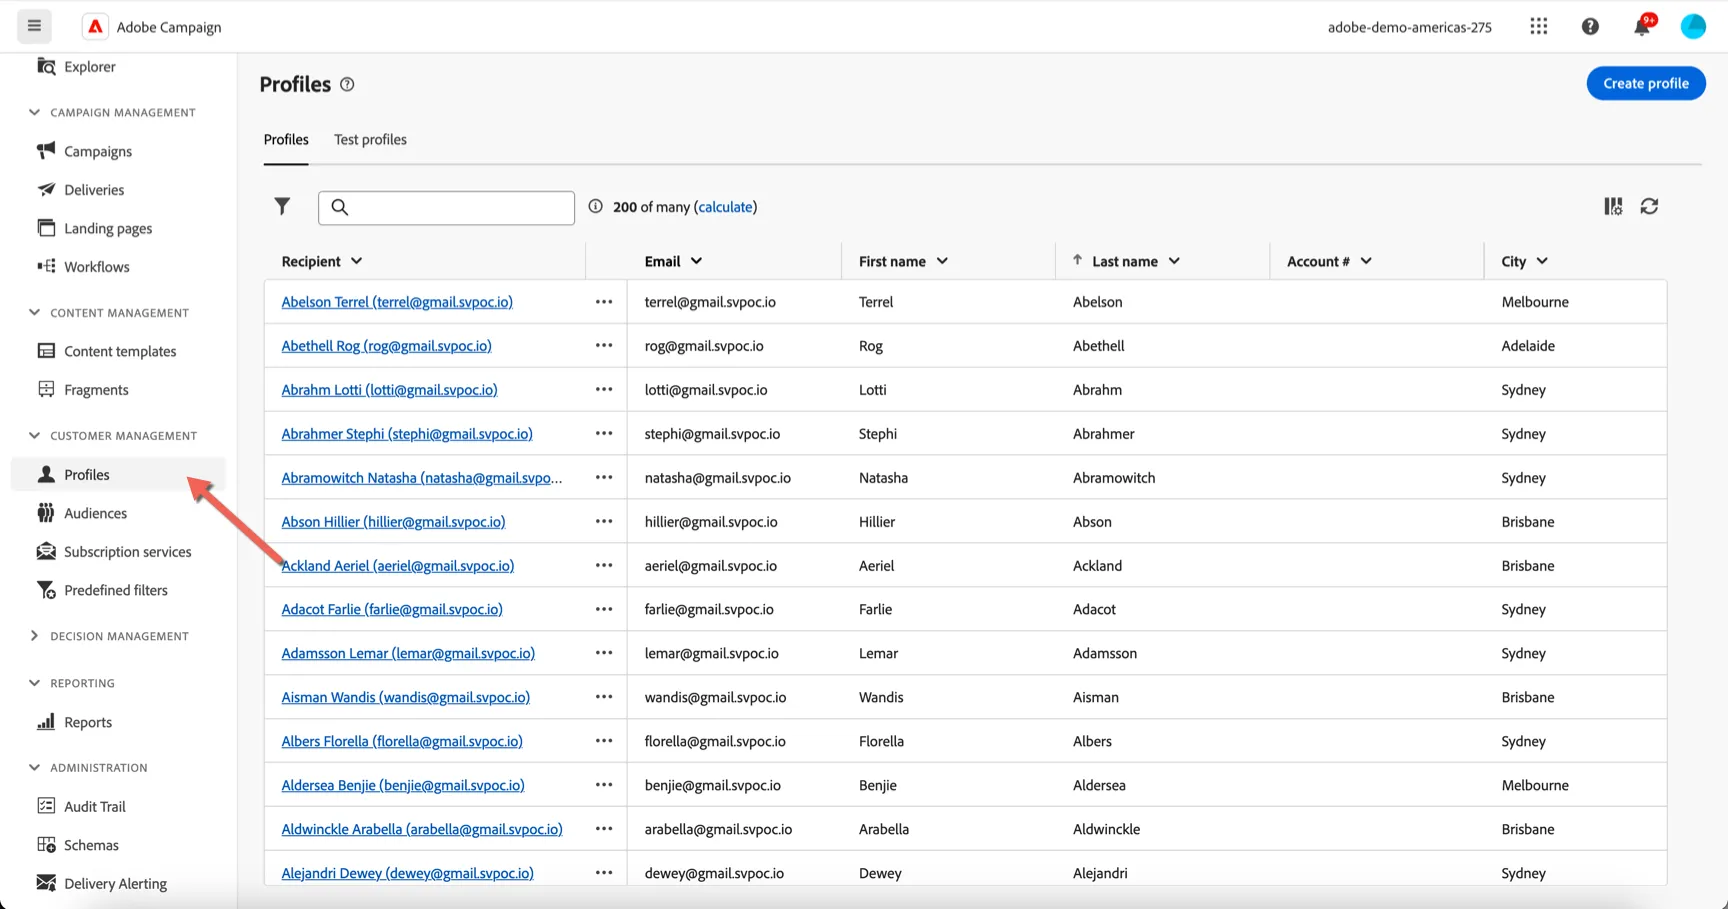This screenshot has height=909, width=1728.
Task: Open more actions for Abrahm Lotti
Action: (604, 390)
